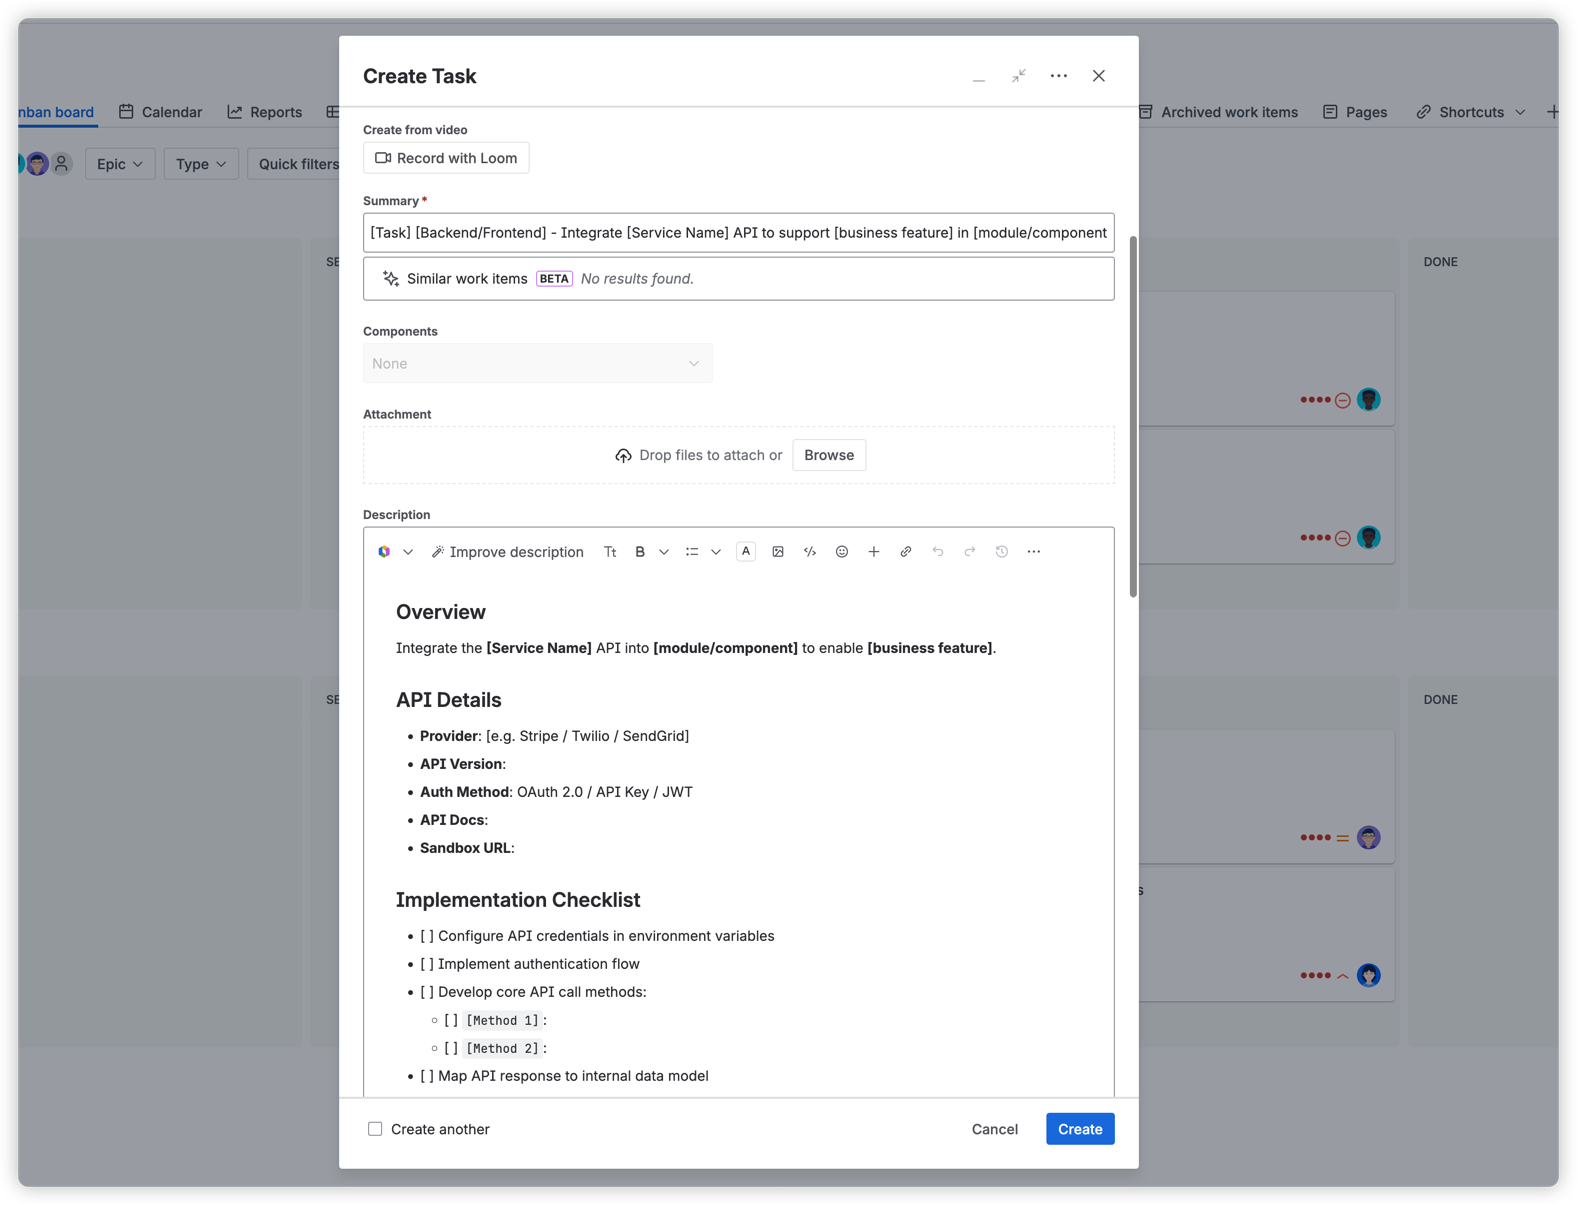
Task: Click the Cancel button
Action: point(995,1129)
